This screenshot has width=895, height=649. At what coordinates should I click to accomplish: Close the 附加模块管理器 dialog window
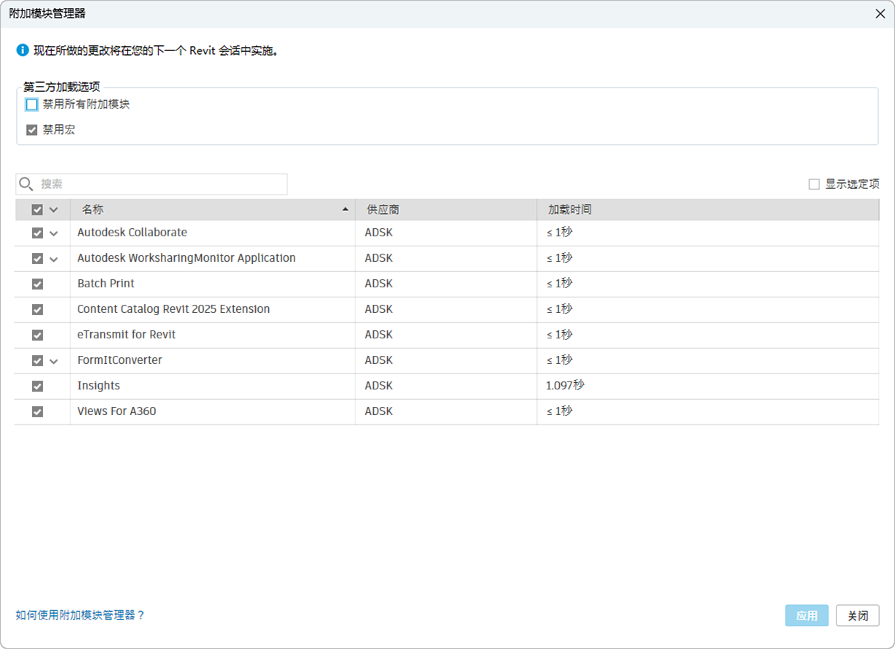coord(880,14)
